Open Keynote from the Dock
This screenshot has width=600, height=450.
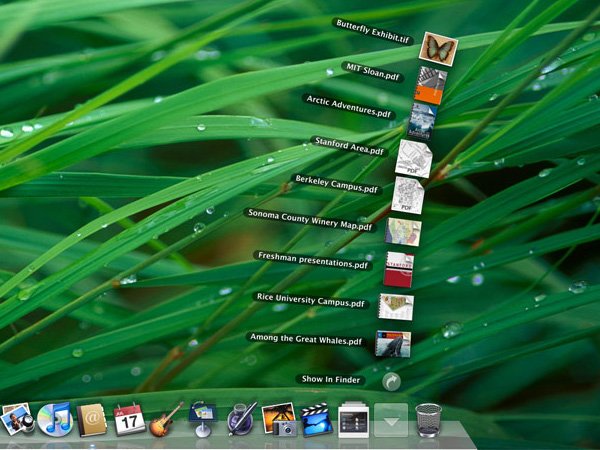click(203, 419)
